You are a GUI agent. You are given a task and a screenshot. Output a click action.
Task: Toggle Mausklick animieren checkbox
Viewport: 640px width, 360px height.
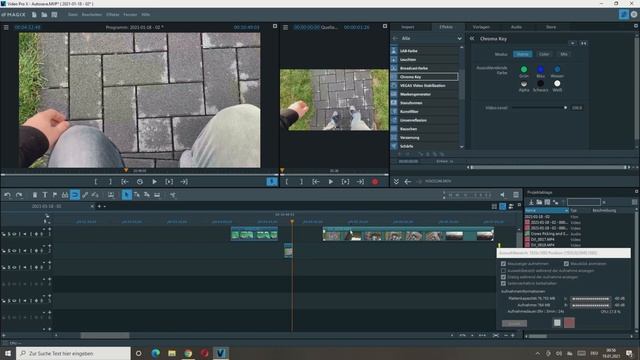pos(566,264)
